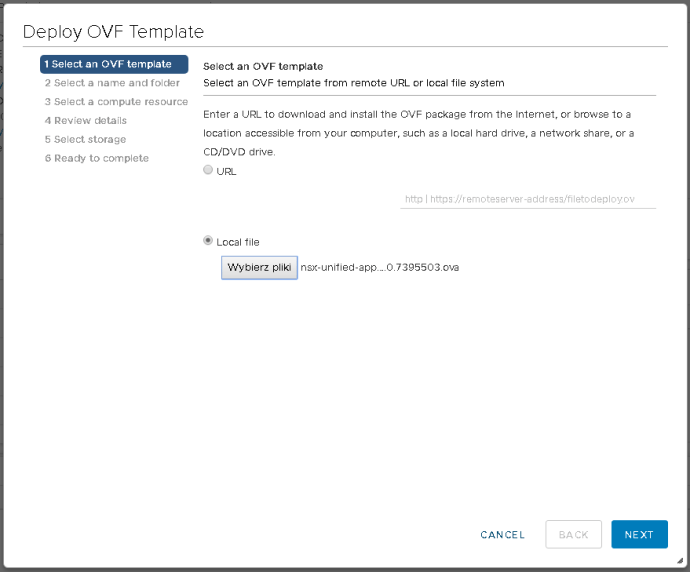This screenshot has height=572, width=690.
Task: Switch to step 5 Select storage
Action: 85,140
